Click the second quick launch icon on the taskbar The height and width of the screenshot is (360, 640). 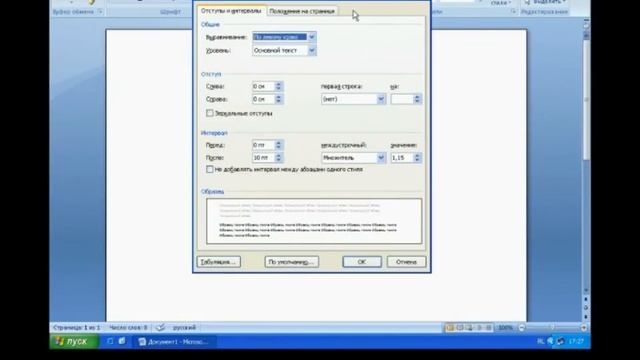click(x=122, y=341)
